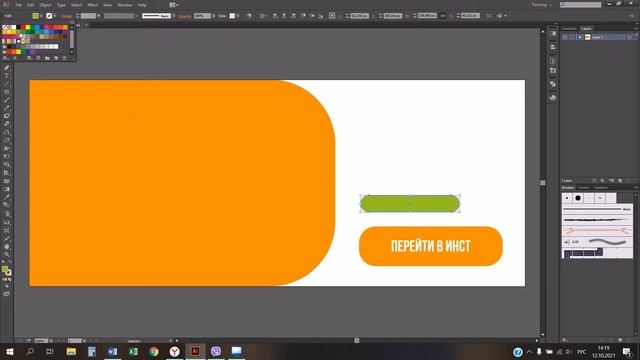Click Locate Object icon in Layers panel
The height and width of the screenshot is (360, 640).
(594, 180)
